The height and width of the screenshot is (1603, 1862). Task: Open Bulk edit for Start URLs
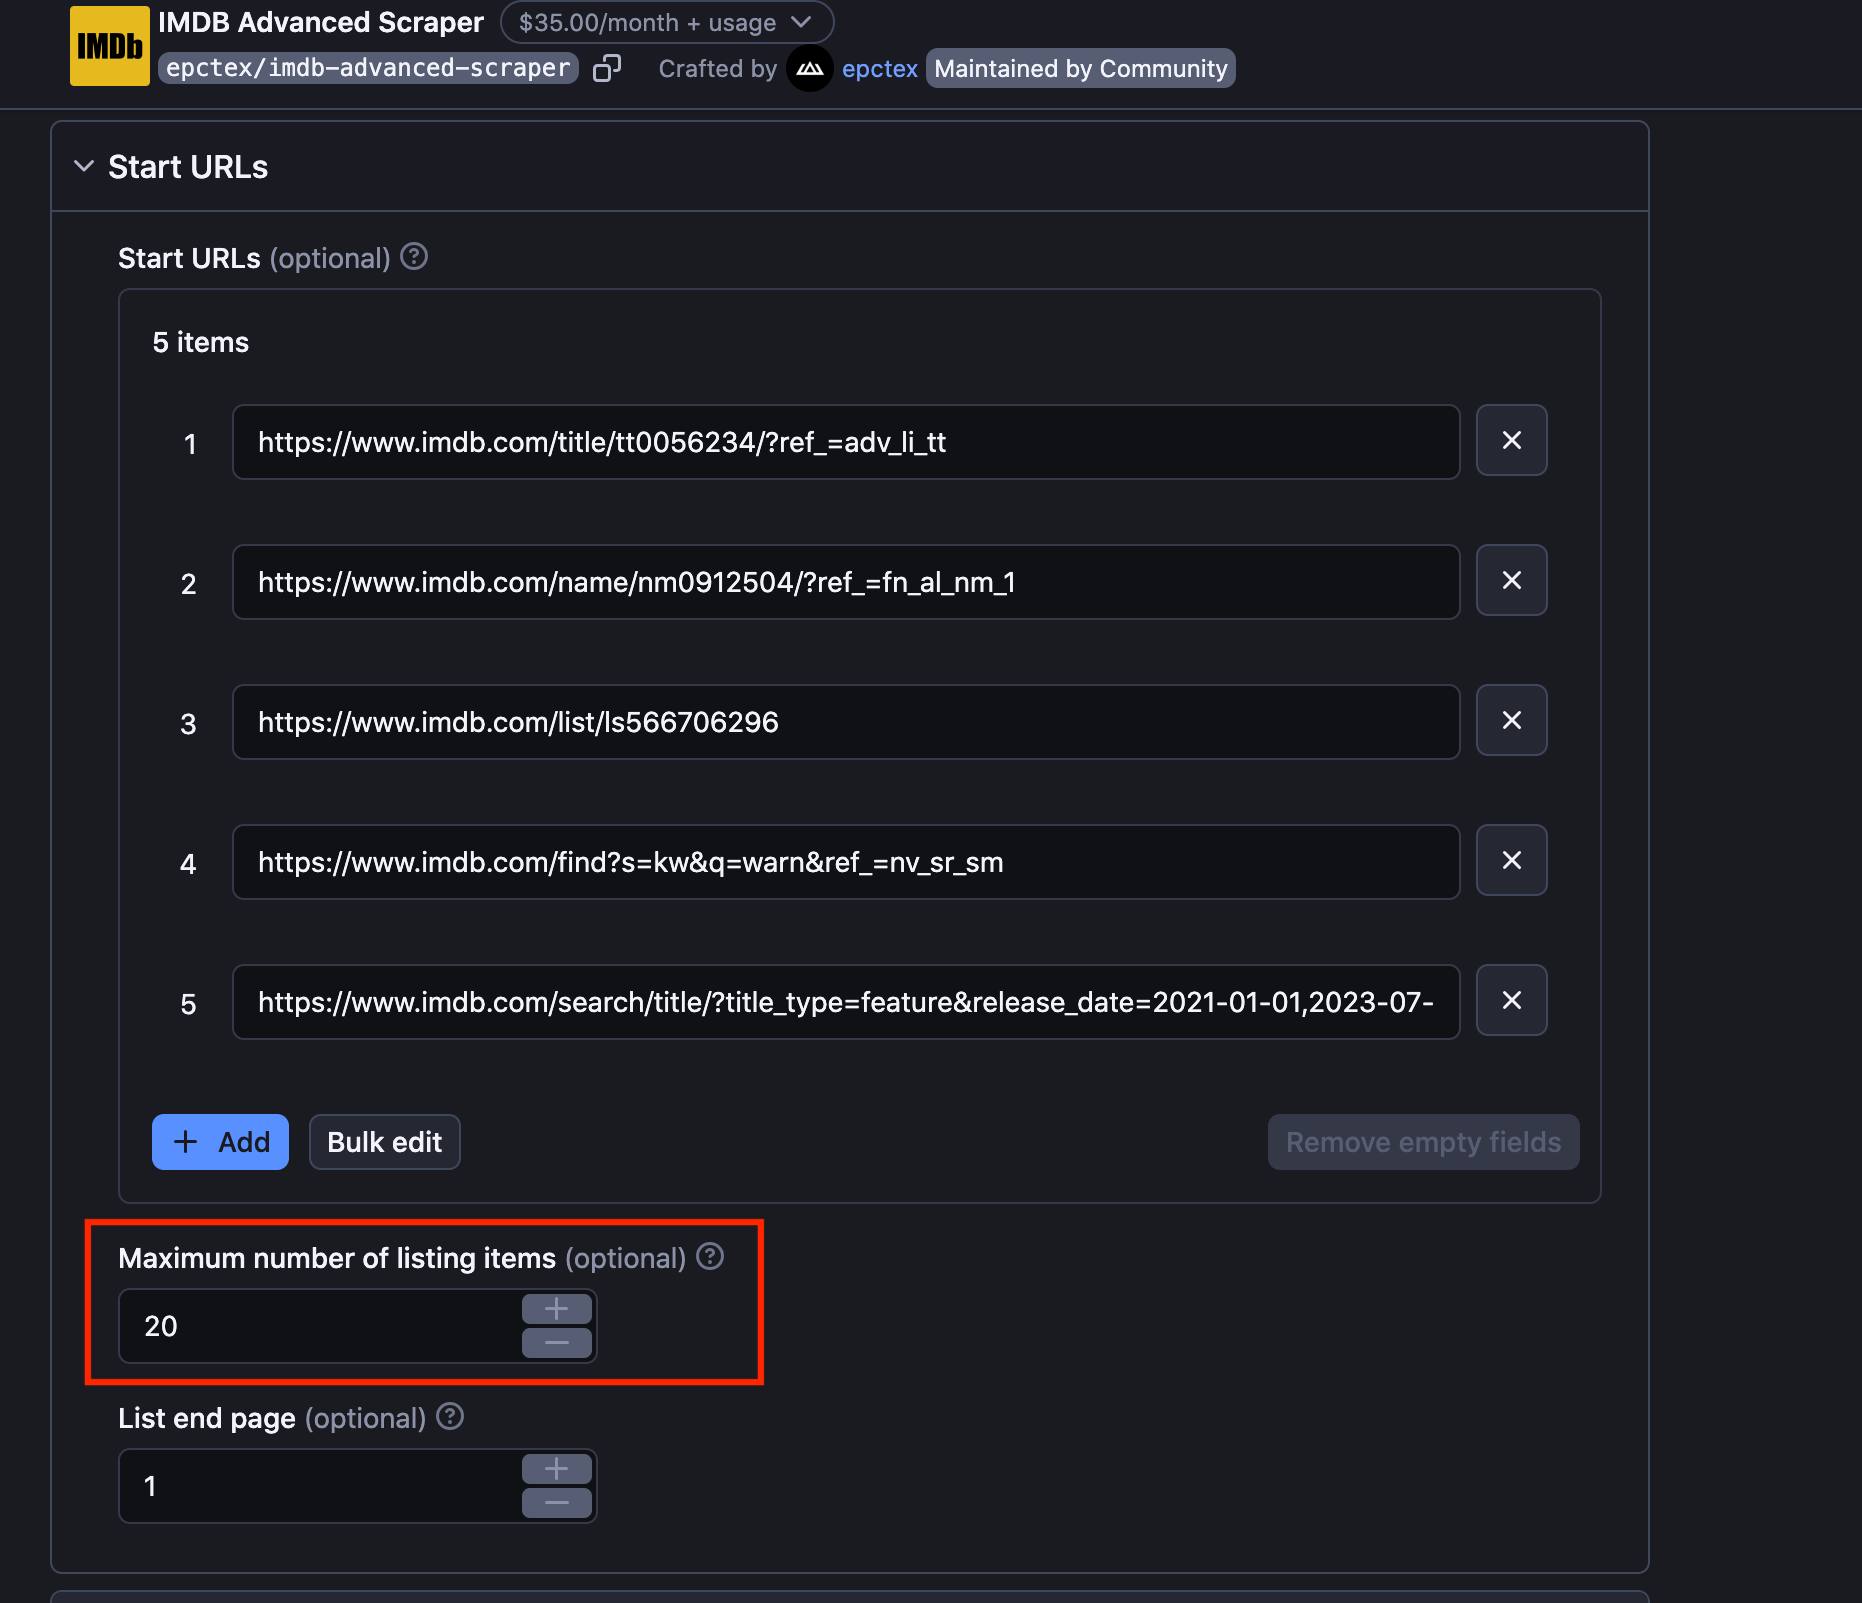tap(384, 1141)
